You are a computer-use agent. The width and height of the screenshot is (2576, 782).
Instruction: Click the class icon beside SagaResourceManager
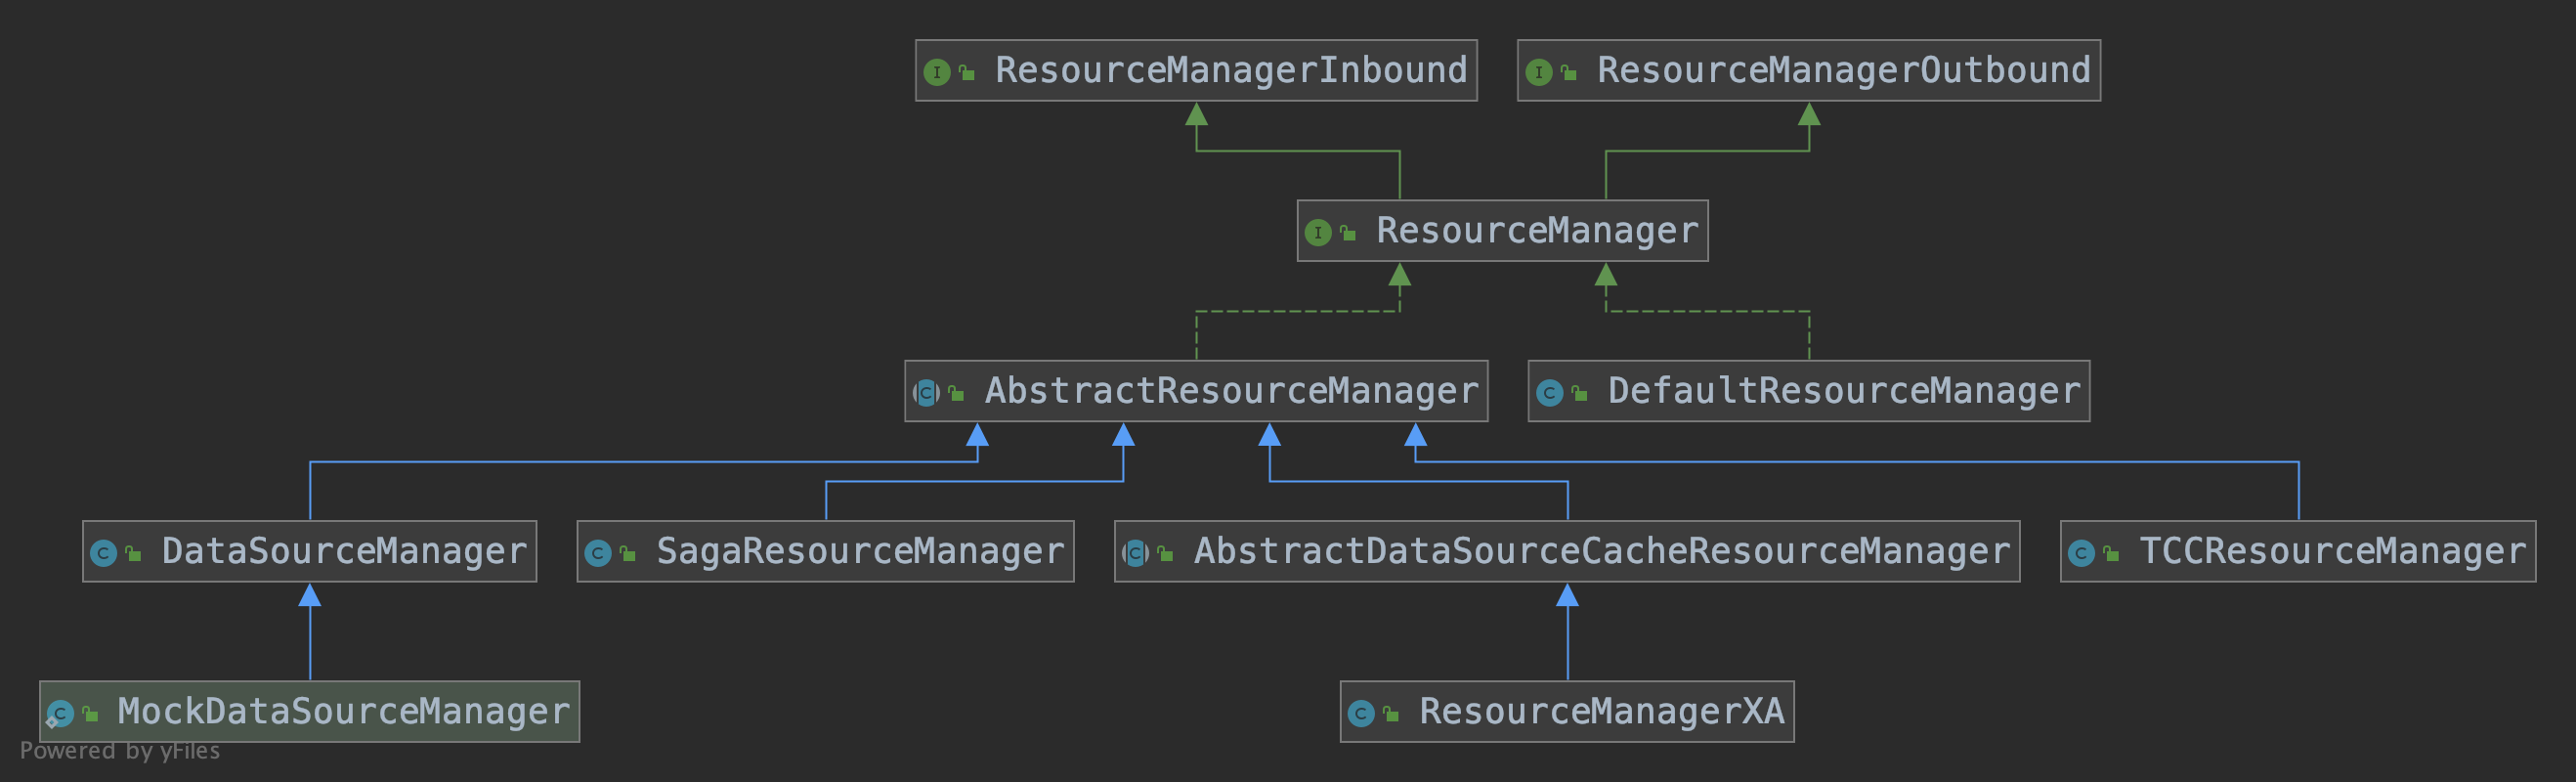pos(597,553)
